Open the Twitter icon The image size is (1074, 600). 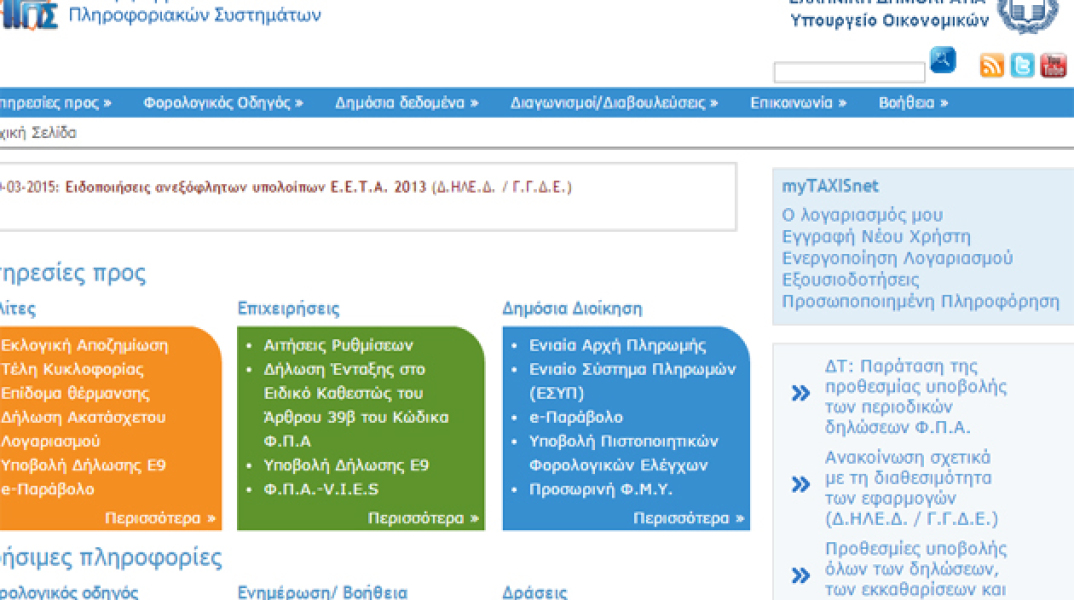pos(1022,65)
